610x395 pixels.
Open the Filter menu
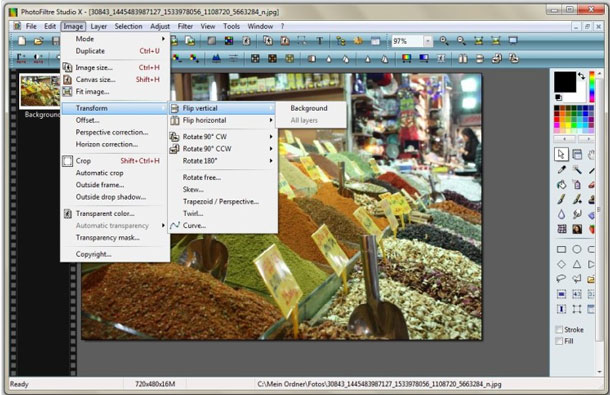tap(185, 26)
